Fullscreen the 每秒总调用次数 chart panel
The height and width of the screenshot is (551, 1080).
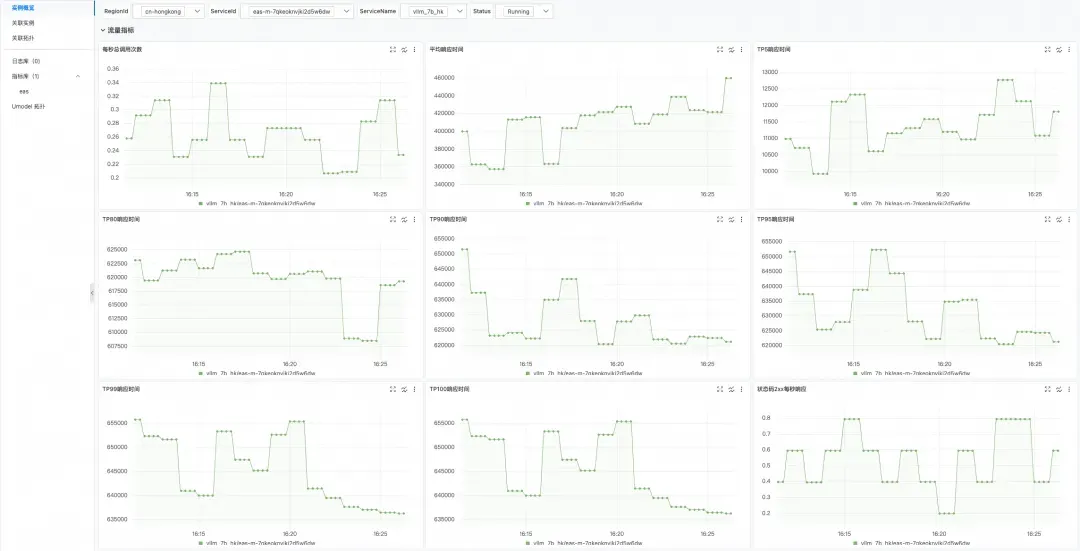coord(393,50)
